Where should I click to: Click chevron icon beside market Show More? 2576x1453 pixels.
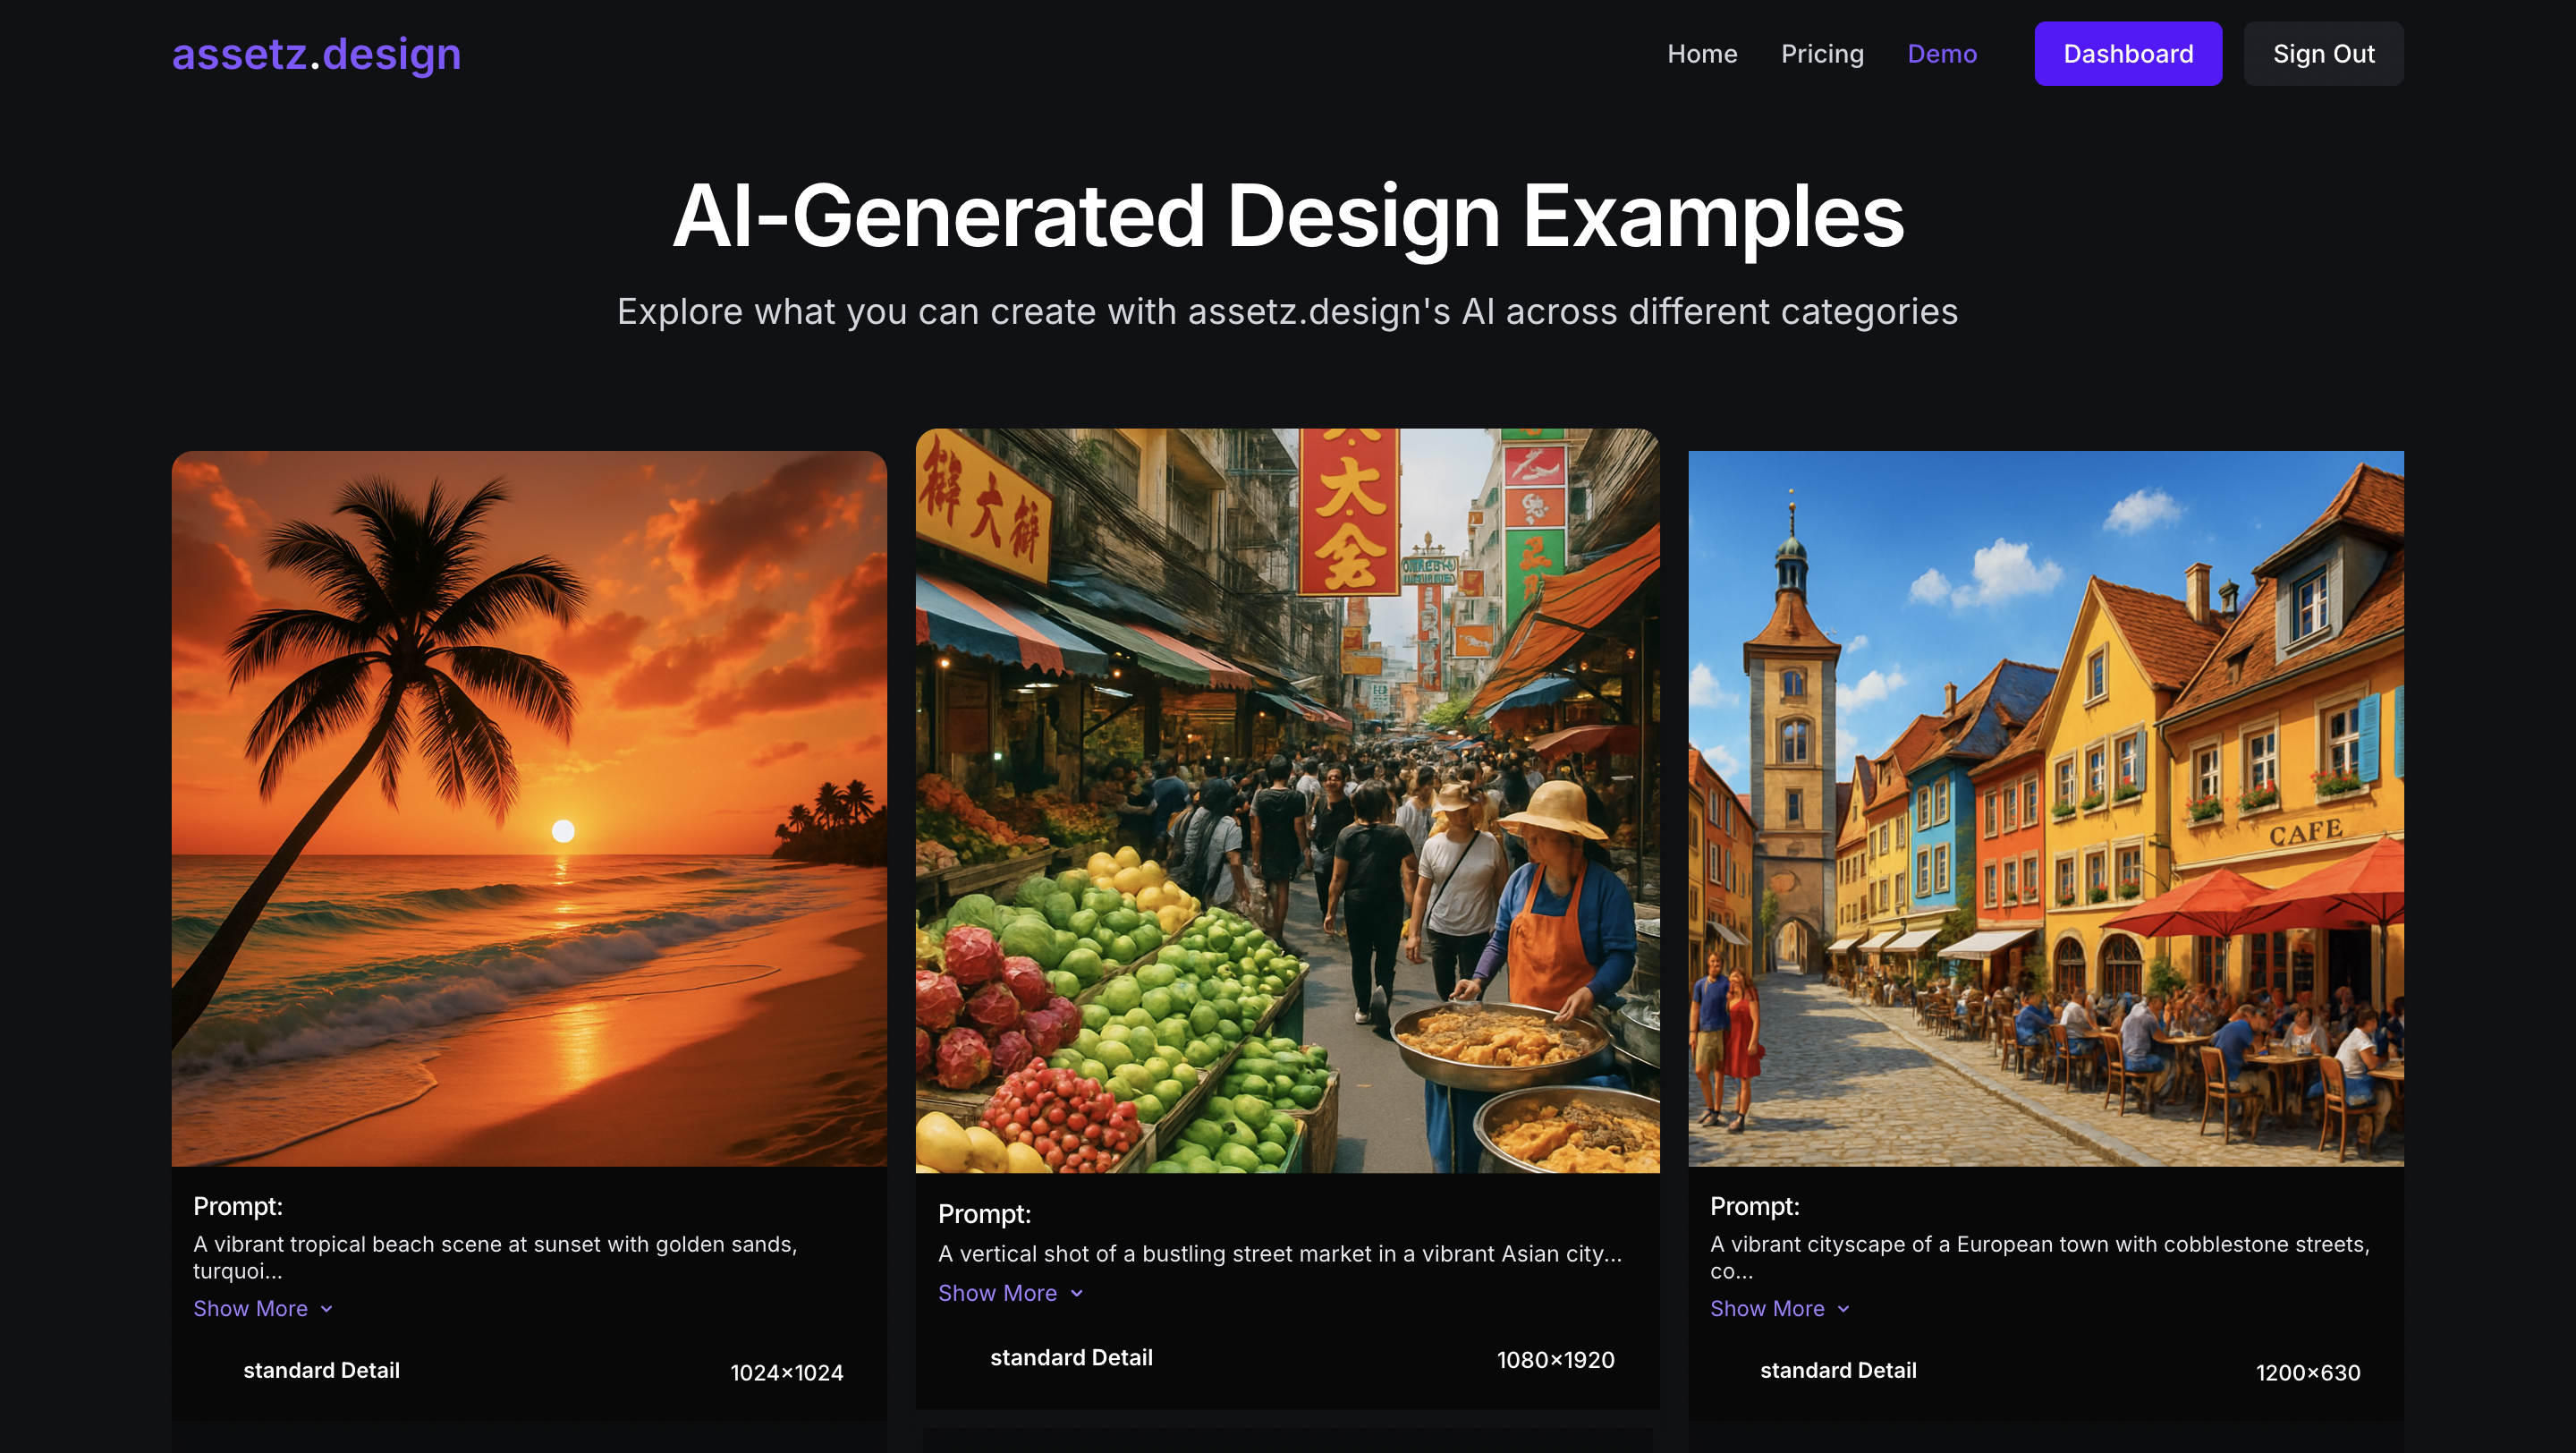[1077, 1294]
